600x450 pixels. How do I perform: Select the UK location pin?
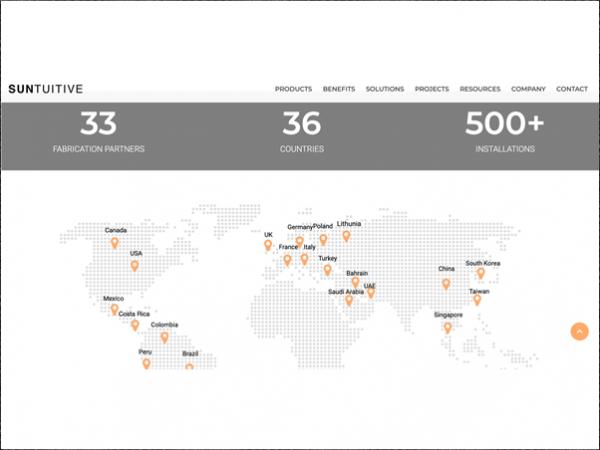[268, 245]
